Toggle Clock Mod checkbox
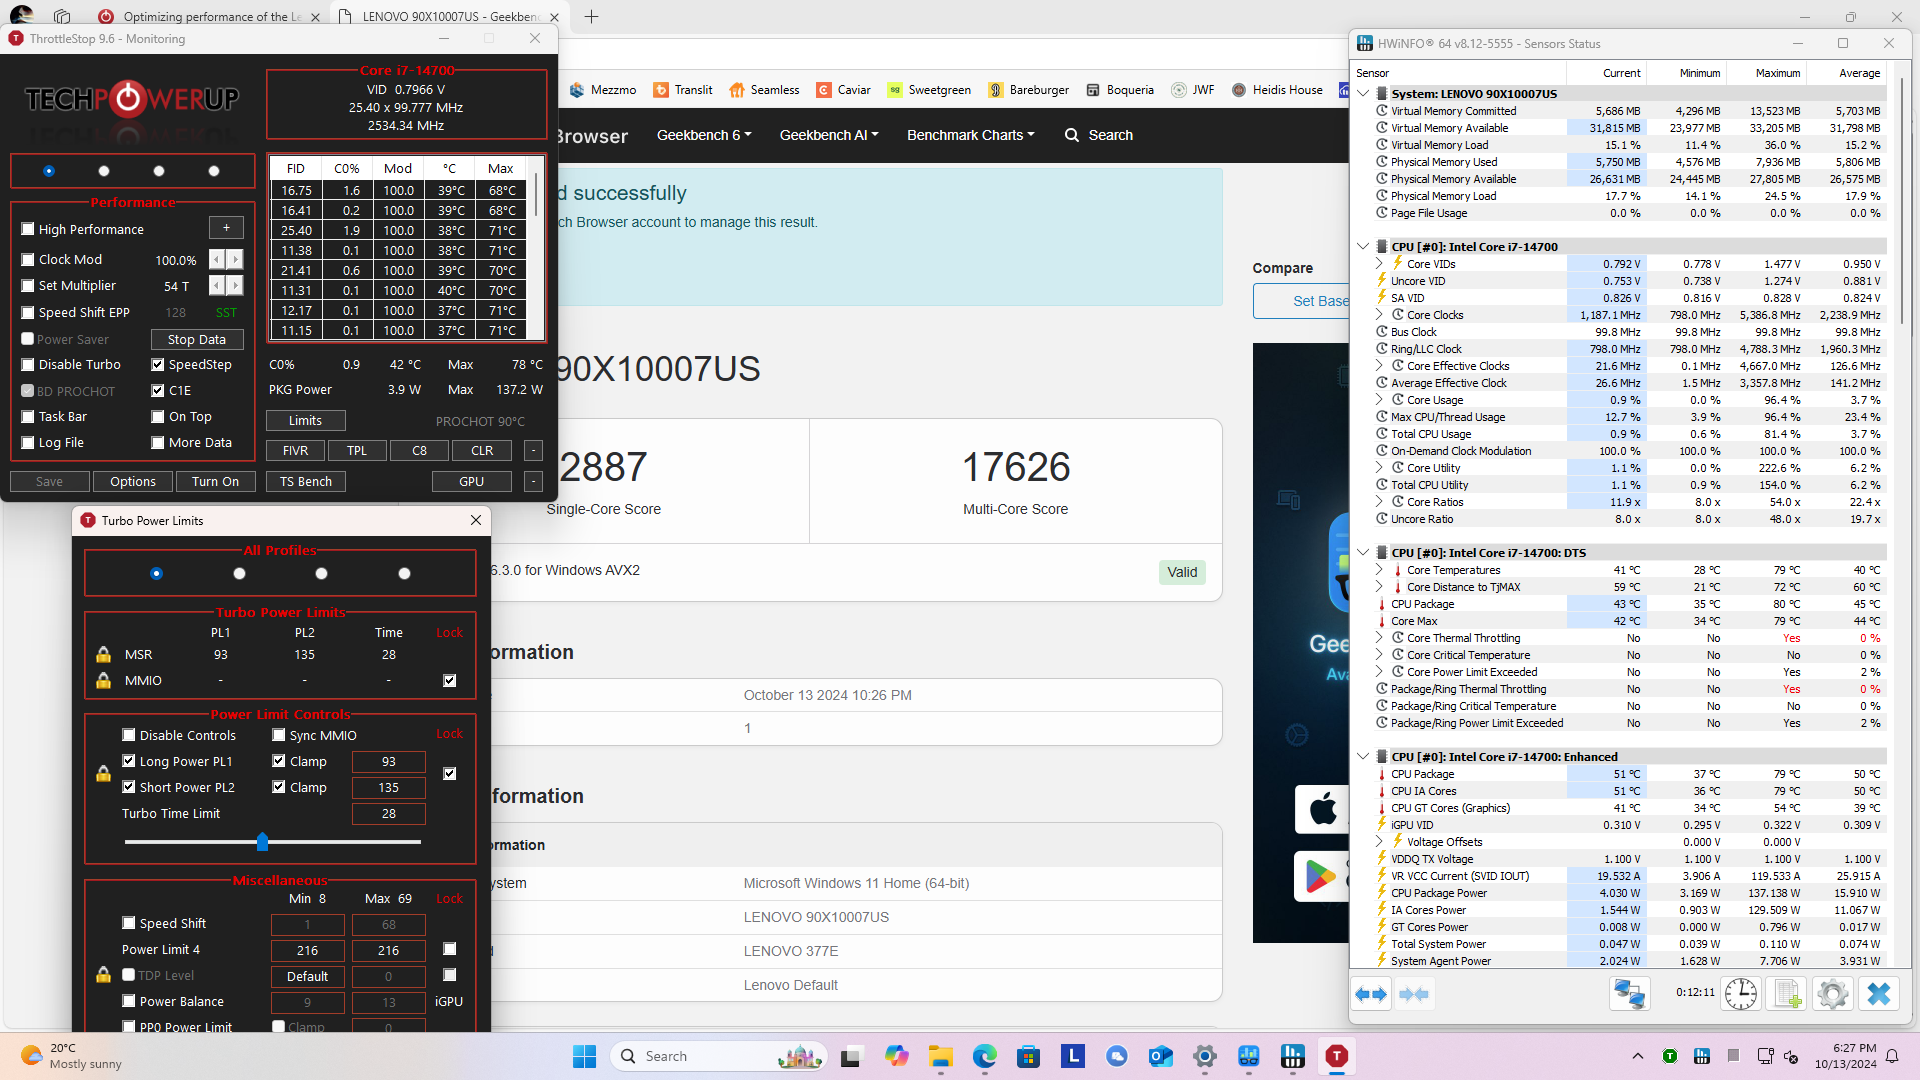Screen dimensions: 1920x1080 [28, 259]
